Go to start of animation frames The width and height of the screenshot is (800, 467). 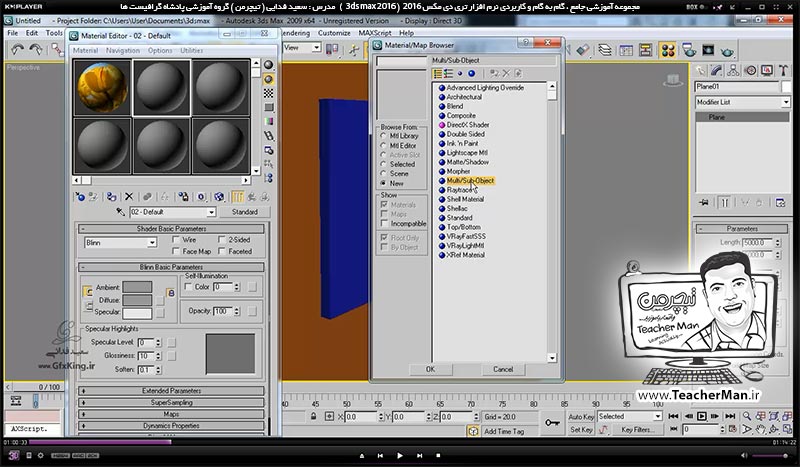point(673,416)
